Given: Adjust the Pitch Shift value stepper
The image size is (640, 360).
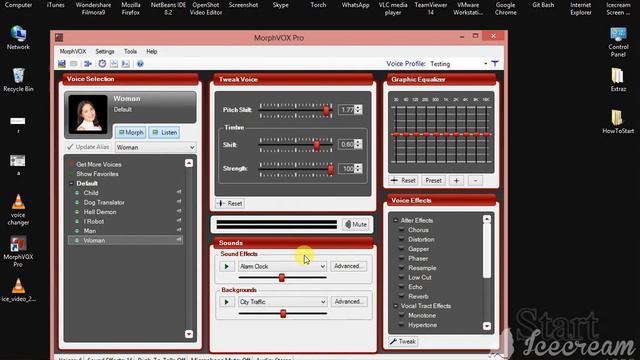Looking at the screenshot, I should (358, 110).
